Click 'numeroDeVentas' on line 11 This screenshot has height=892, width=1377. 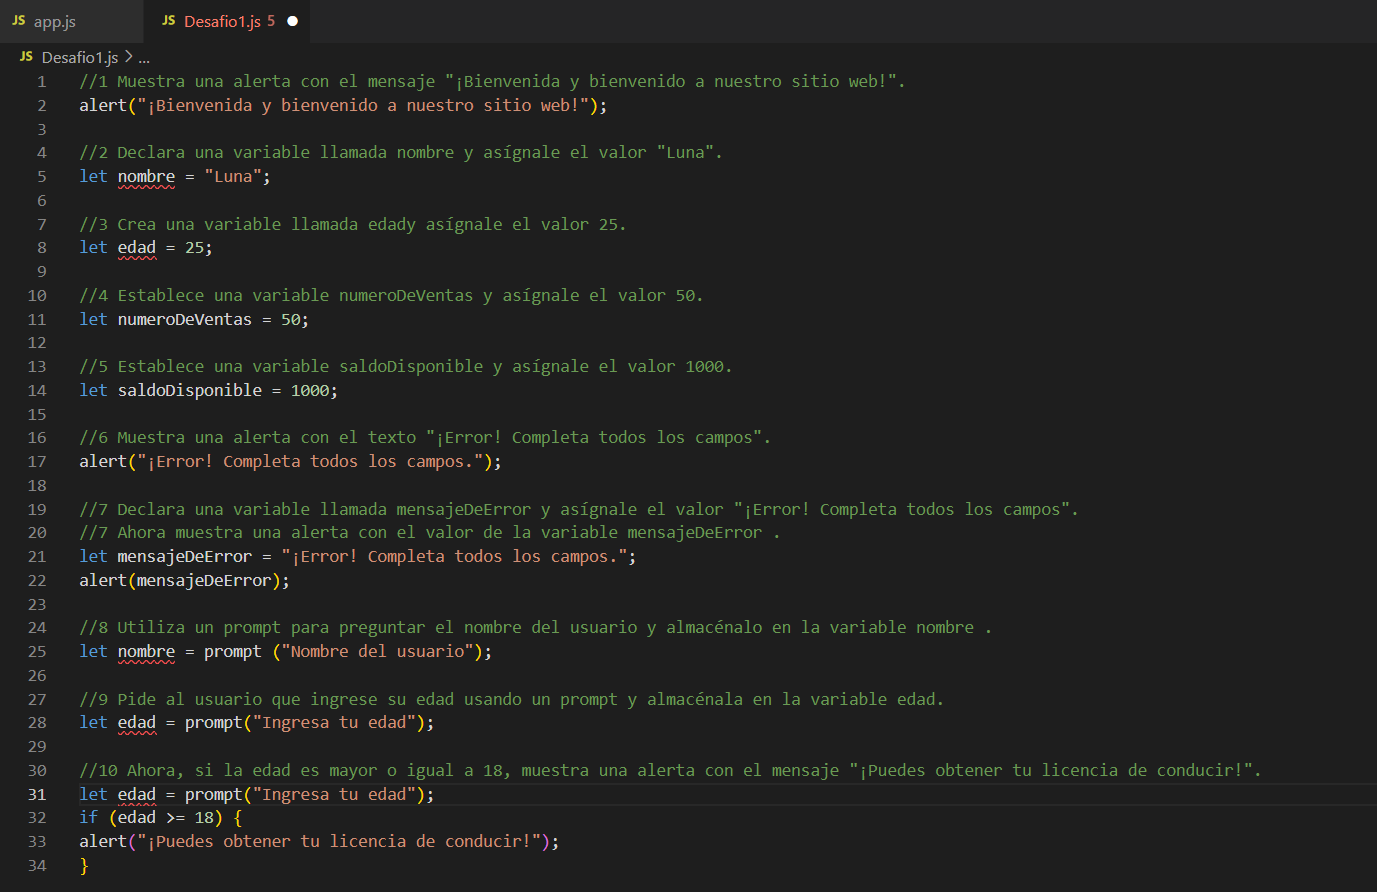(185, 319)
